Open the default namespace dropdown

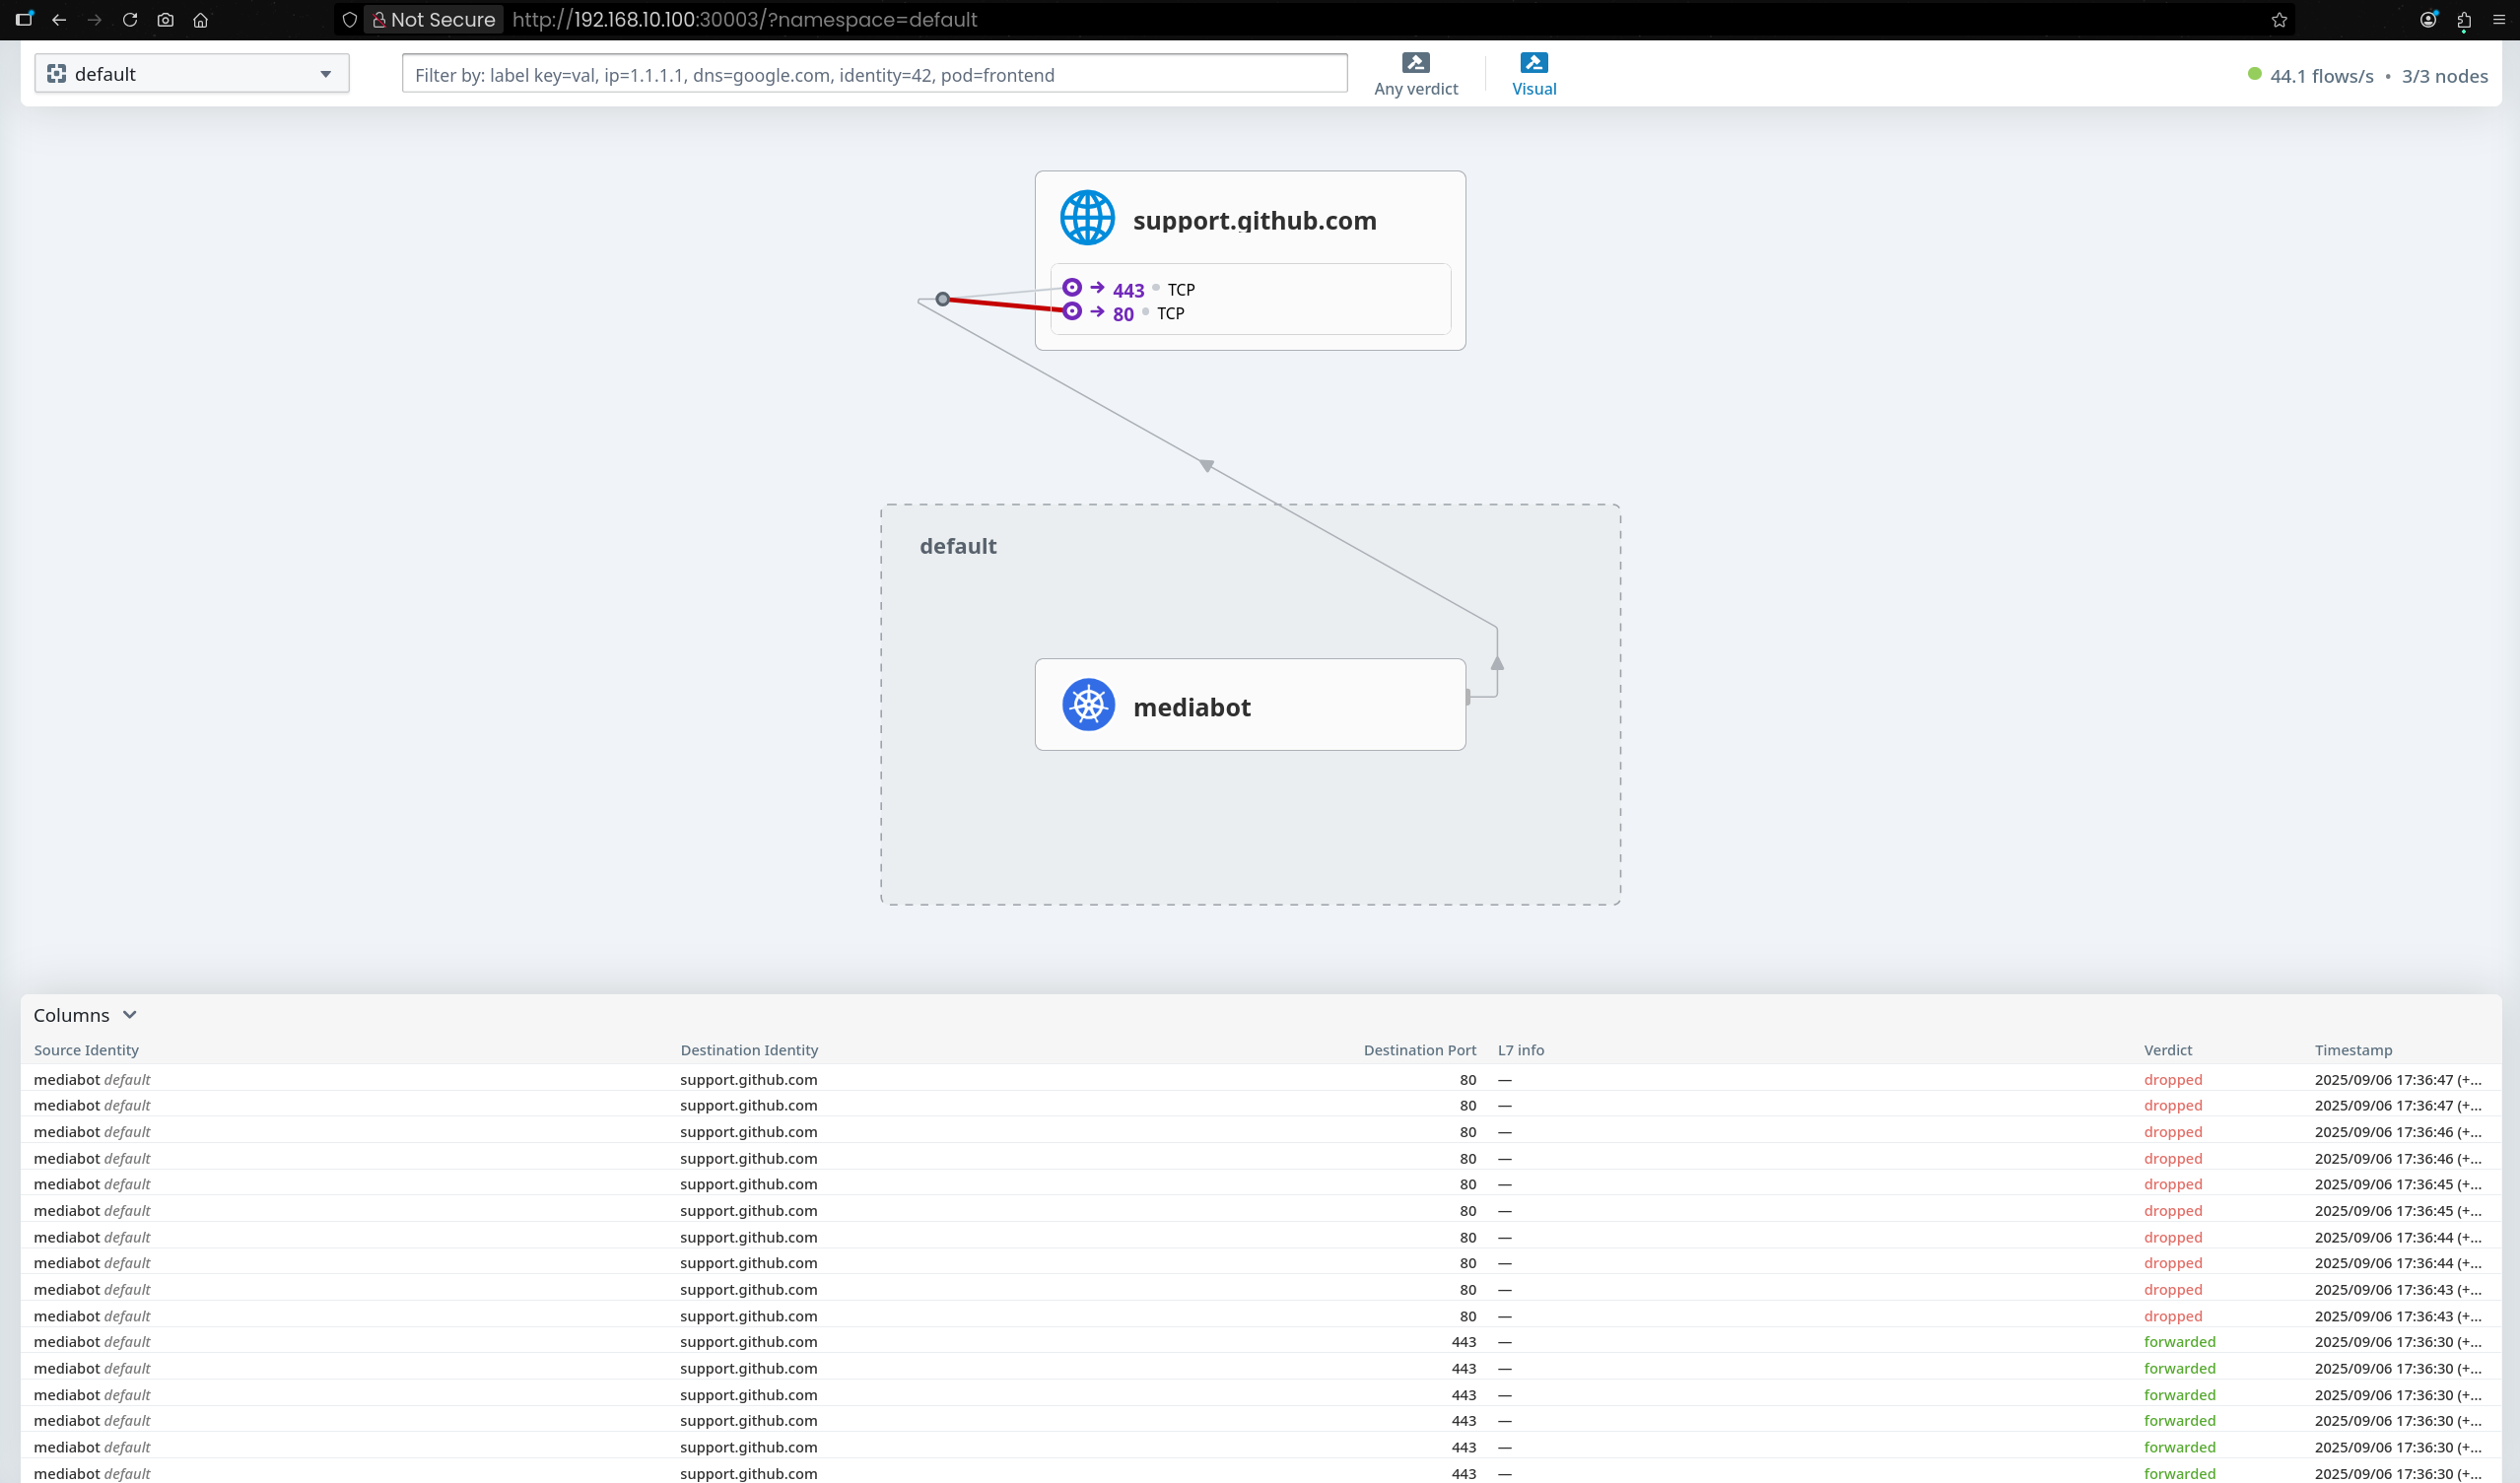(x=192, y=74)
